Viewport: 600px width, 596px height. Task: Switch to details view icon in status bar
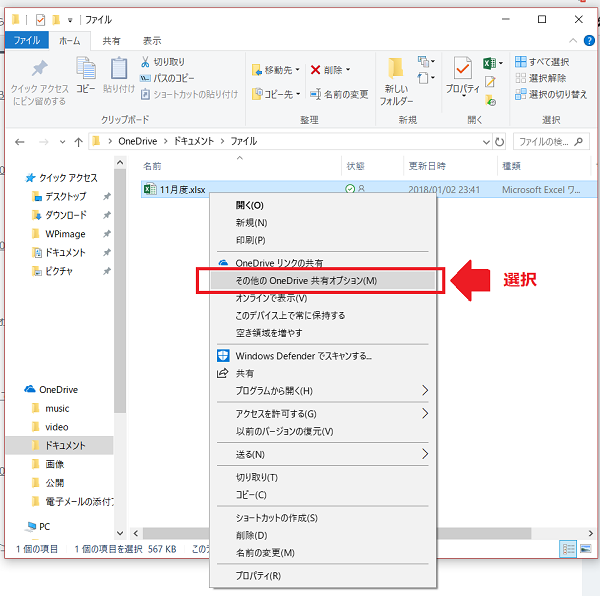tap(568, 549)
